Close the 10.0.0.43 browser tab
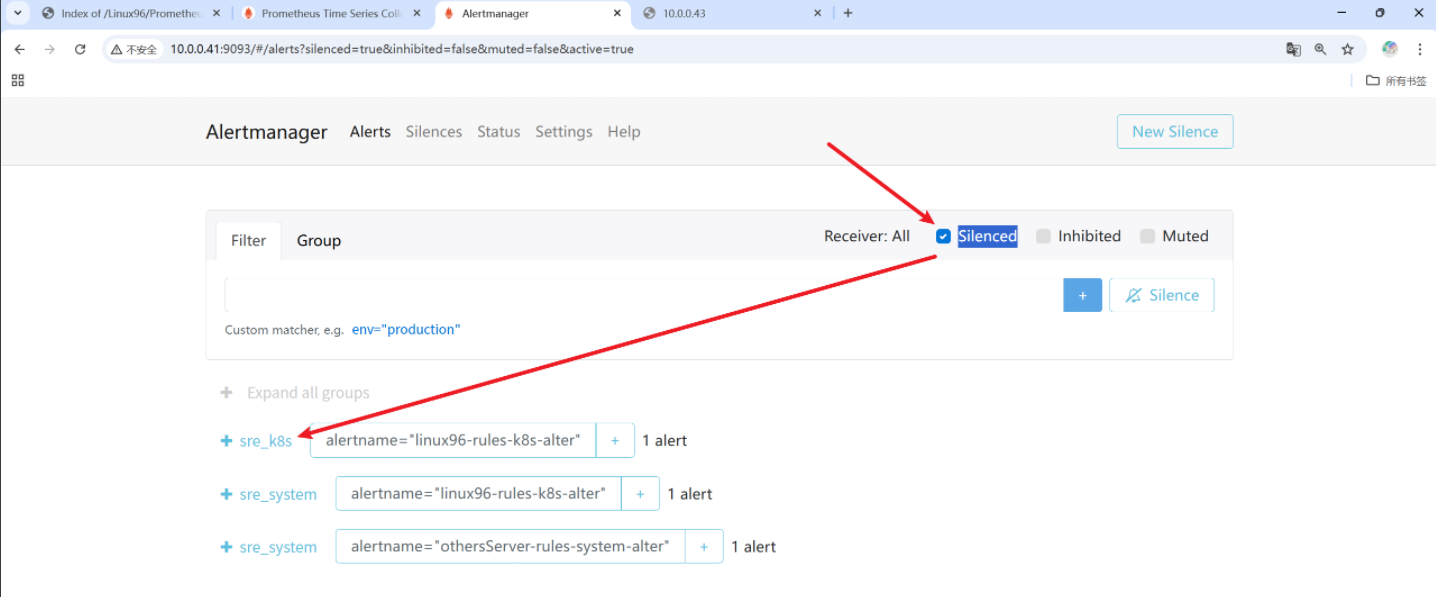Image resolution: width=1436 pixels, height=597 pixels. click(817, 14)
